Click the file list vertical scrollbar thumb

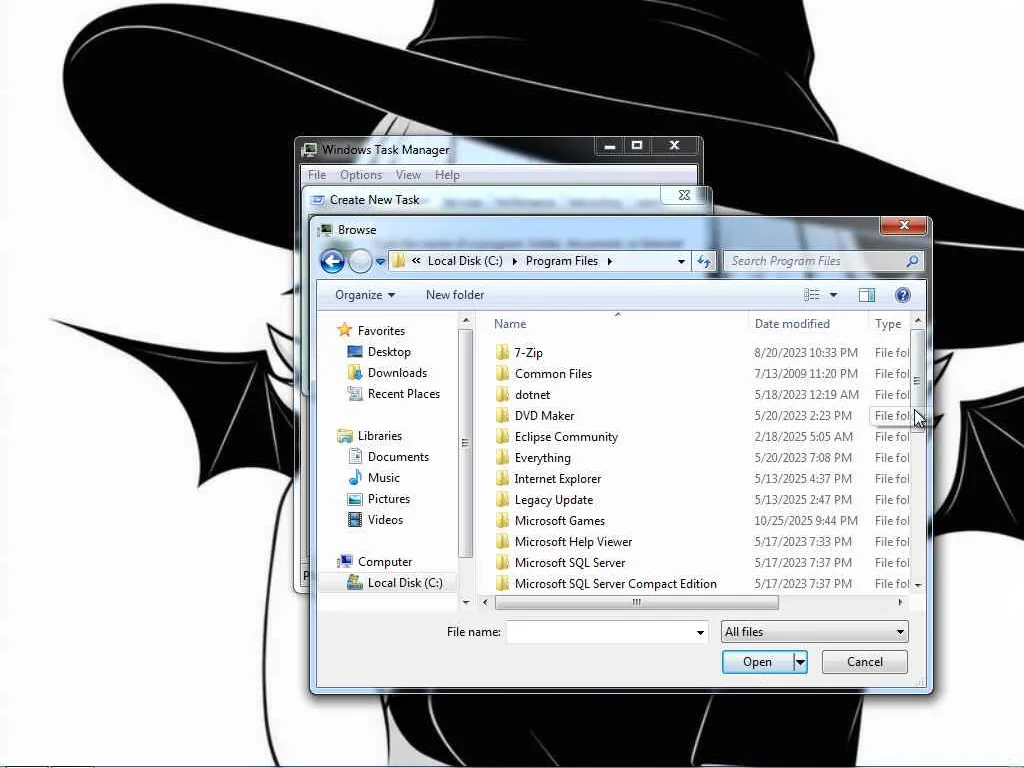(917, 379)
